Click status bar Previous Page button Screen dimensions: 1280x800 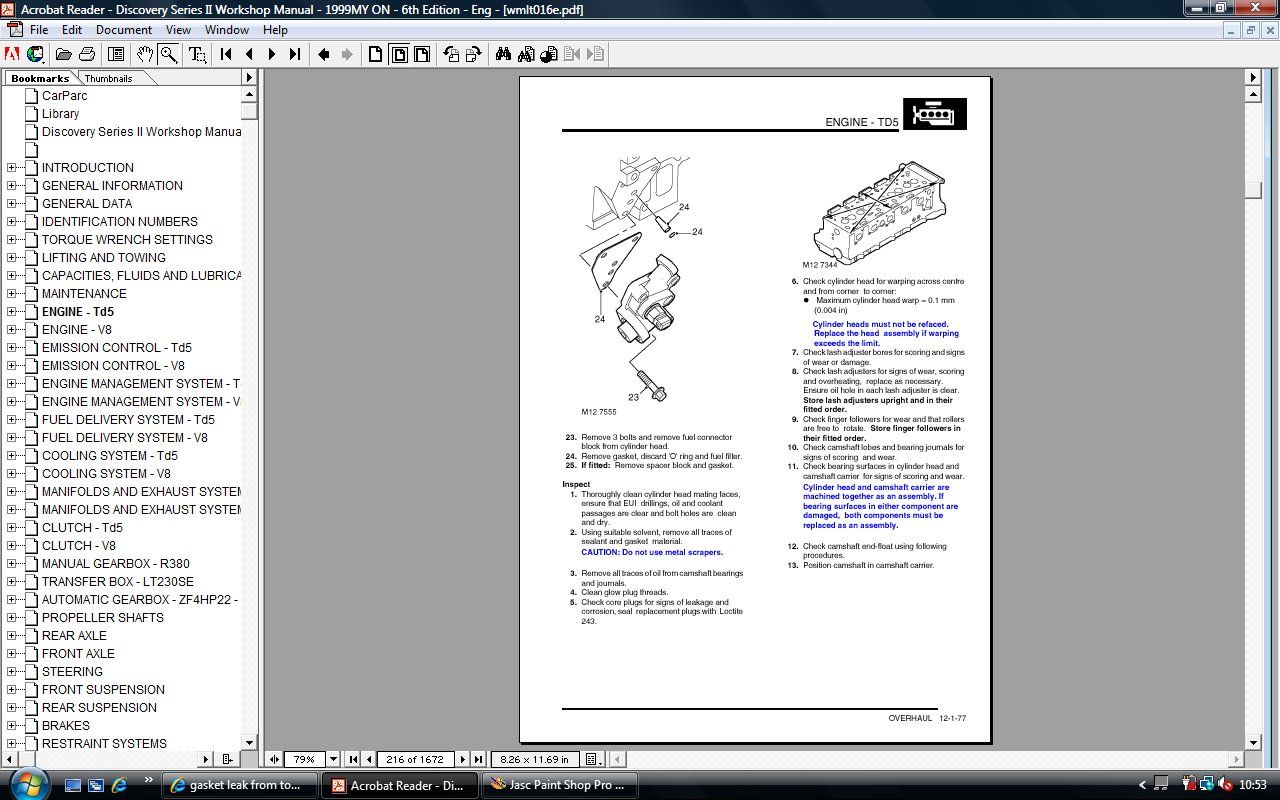[x=369, y=759]
